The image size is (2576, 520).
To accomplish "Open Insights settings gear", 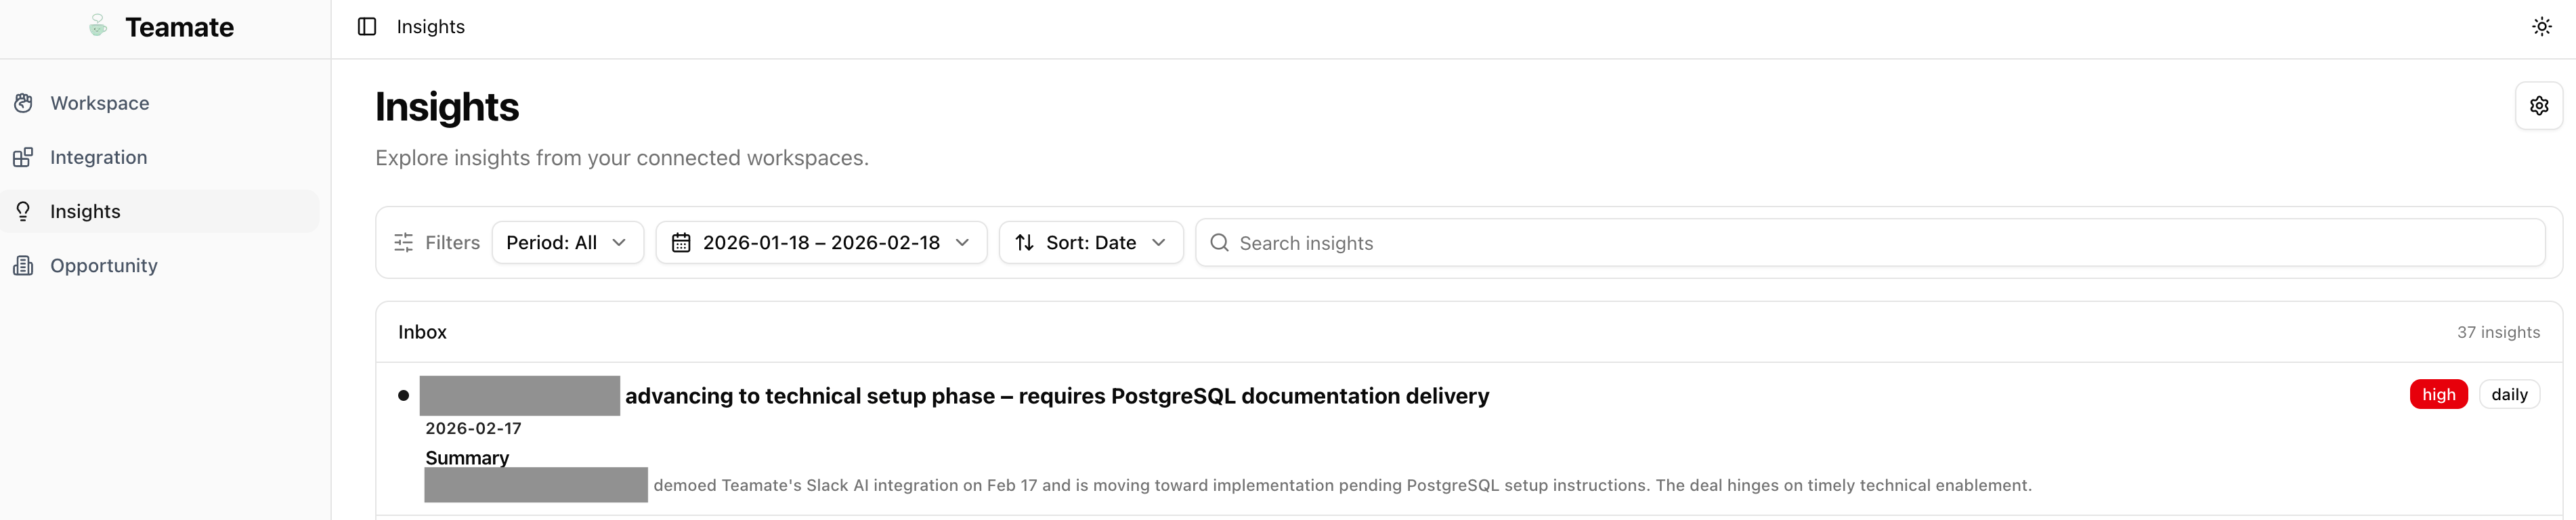I will coord(2538,106).
